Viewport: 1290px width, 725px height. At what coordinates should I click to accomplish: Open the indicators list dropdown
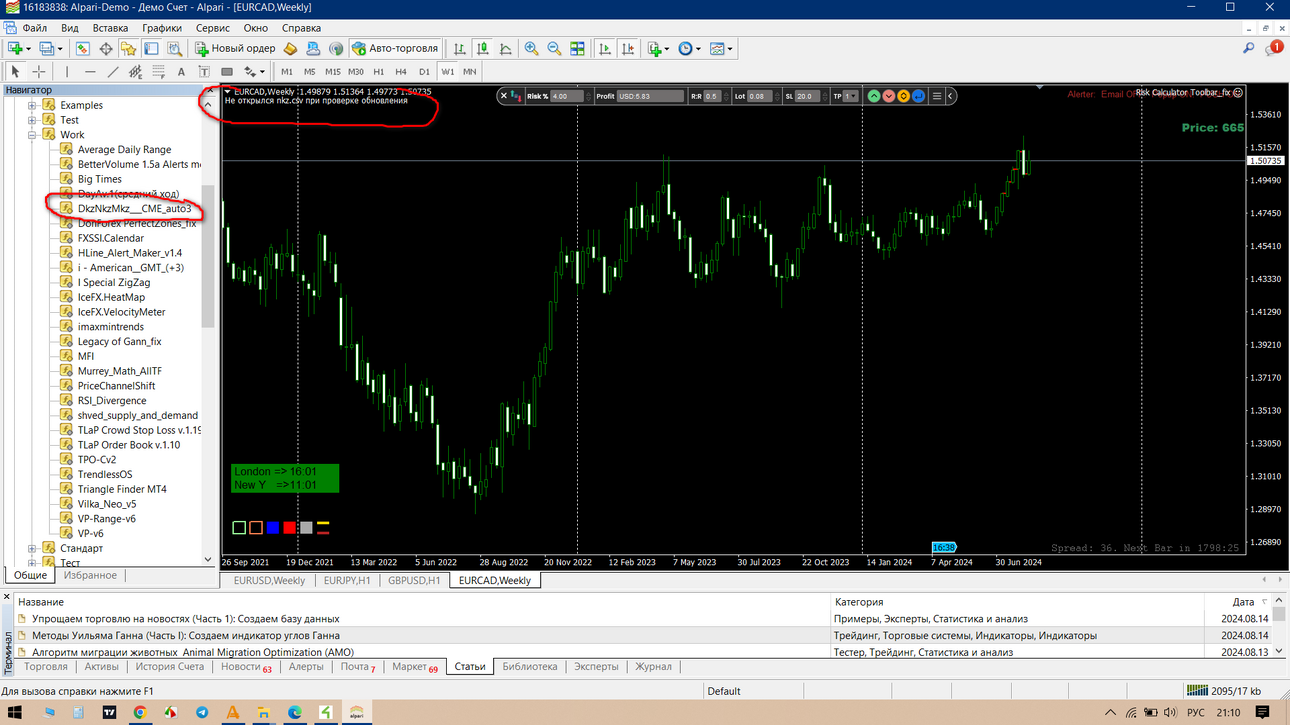click(658, 48)
